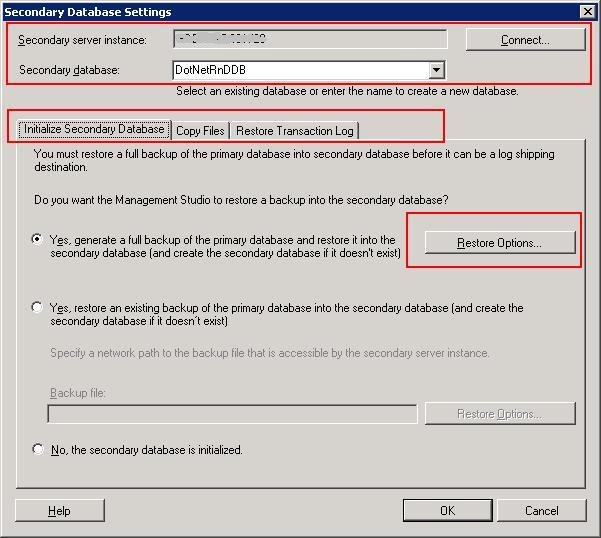Click the 'Backup file:' label

tap(78, 393)
